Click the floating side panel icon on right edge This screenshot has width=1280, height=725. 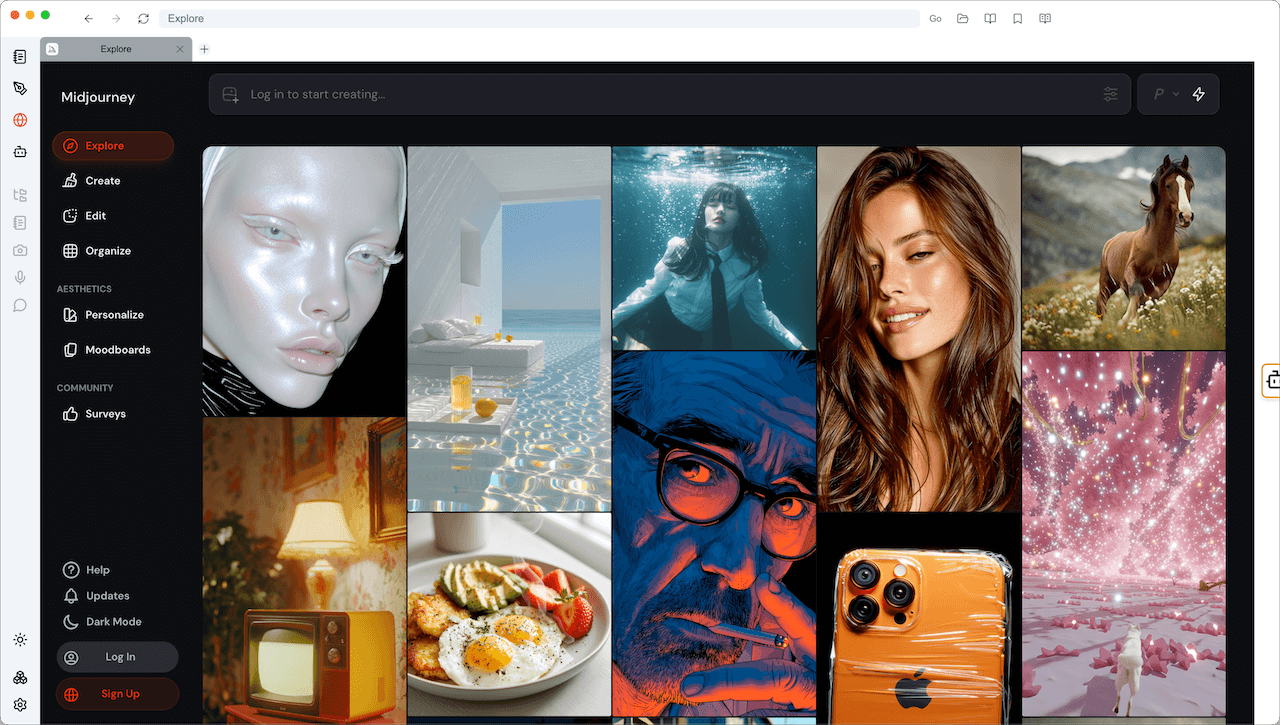pos(1272,379)
